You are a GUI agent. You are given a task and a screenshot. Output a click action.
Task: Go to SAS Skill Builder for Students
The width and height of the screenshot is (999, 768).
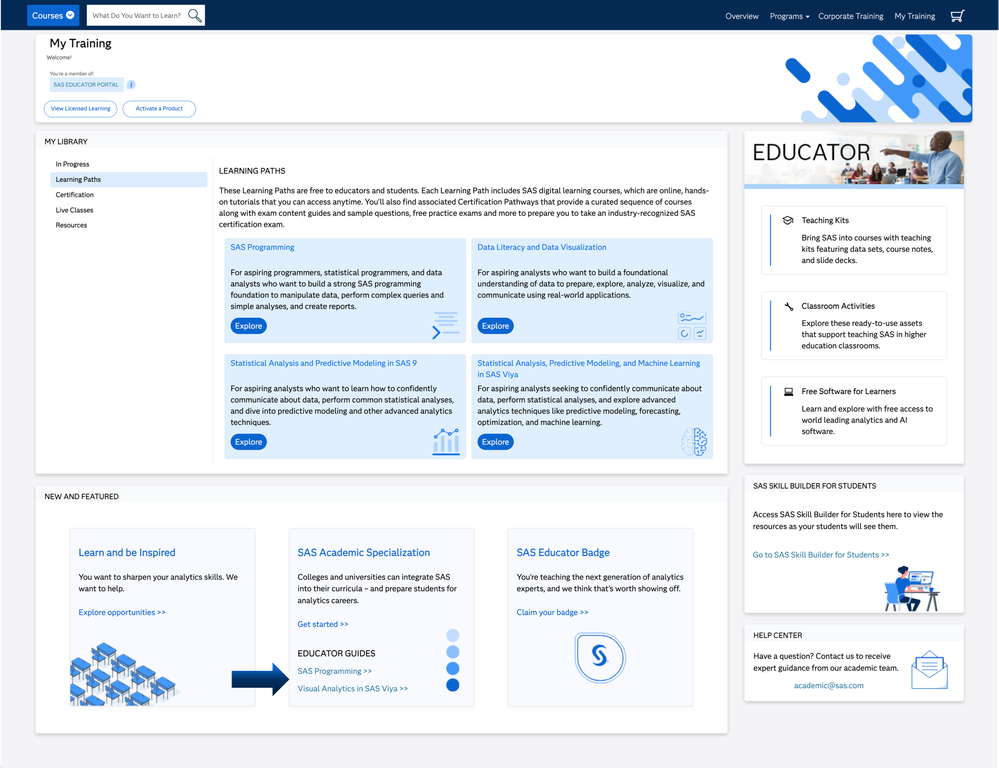pos(821,555)
